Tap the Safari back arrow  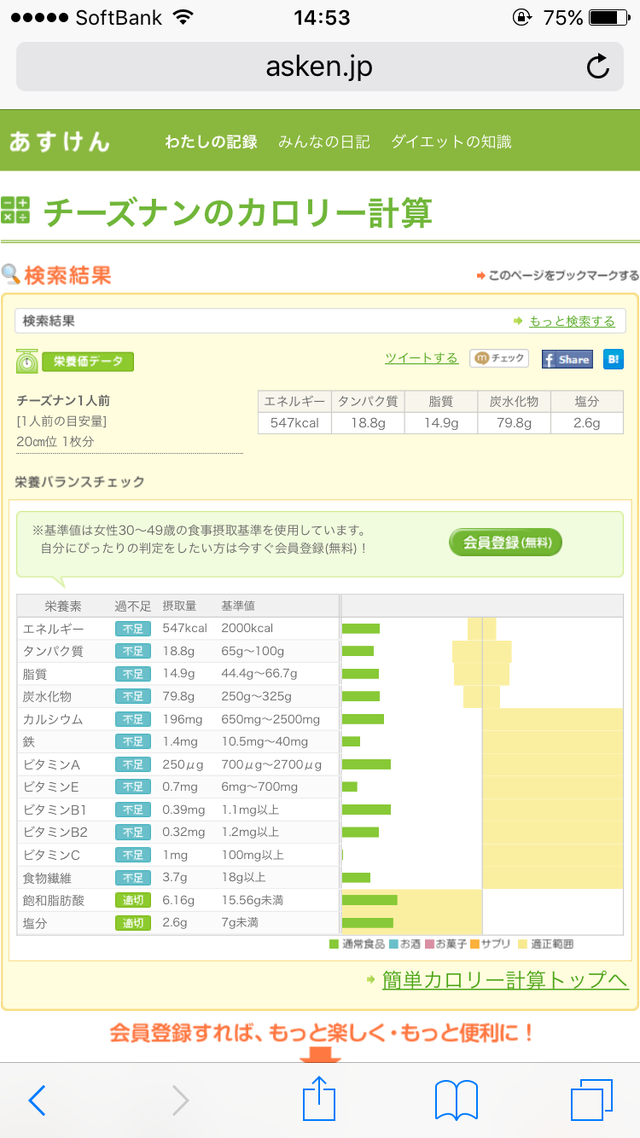[x=37, y=1100]
